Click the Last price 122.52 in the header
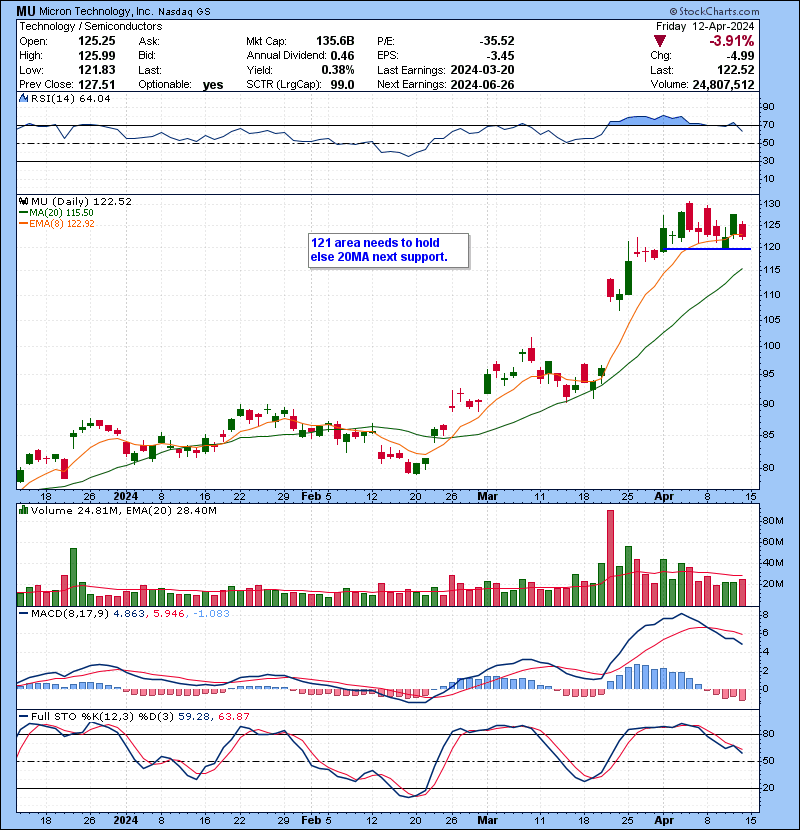 [736, 70]
